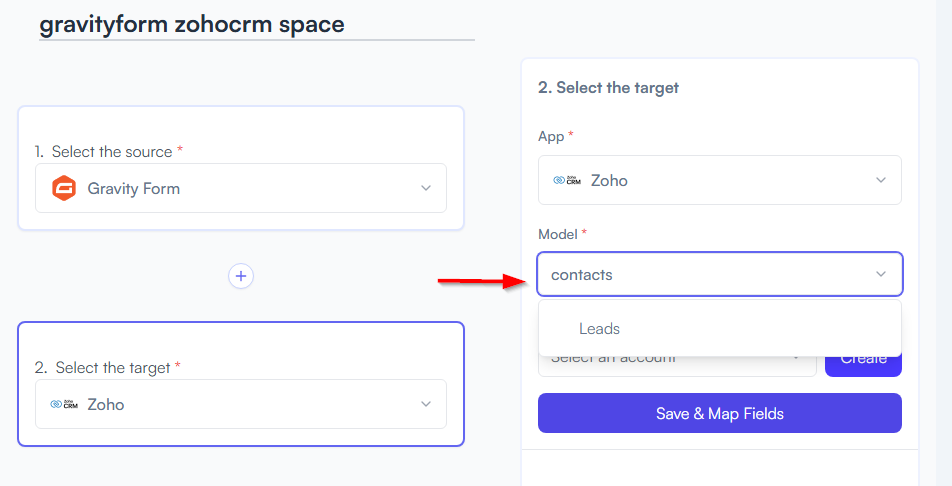Viewport: 952px width, 486px height.
Task: Click Save & Map Fields button
Action: coord(720,413)
